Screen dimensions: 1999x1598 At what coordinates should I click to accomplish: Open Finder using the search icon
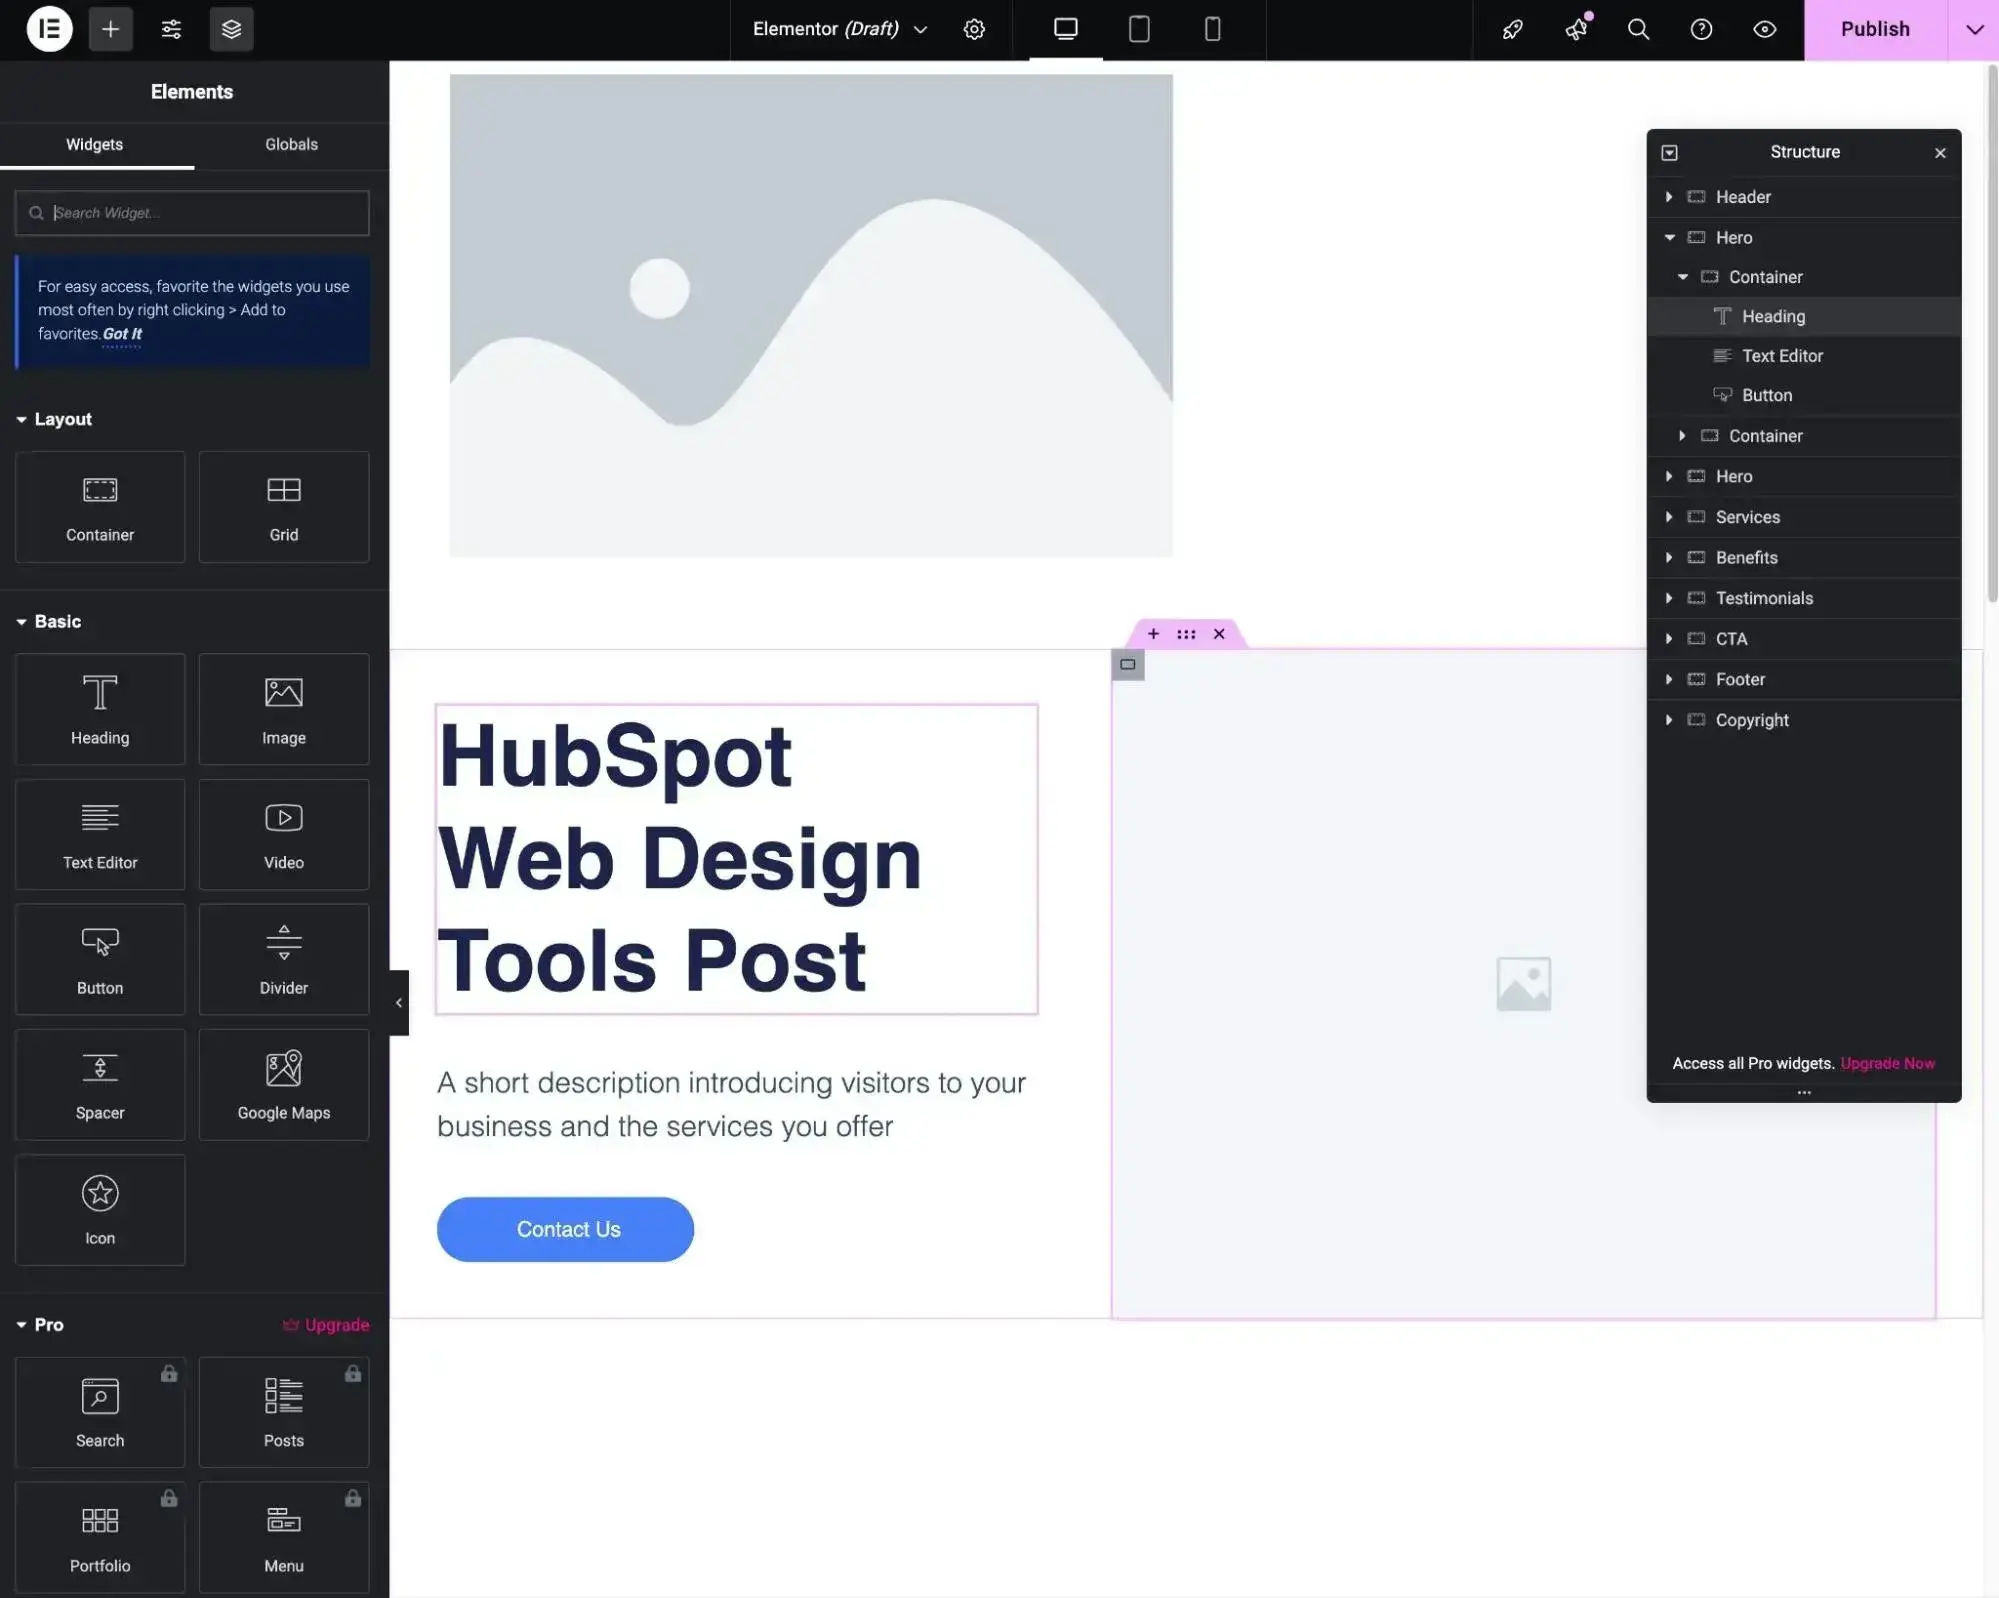tap(1637, 29)
